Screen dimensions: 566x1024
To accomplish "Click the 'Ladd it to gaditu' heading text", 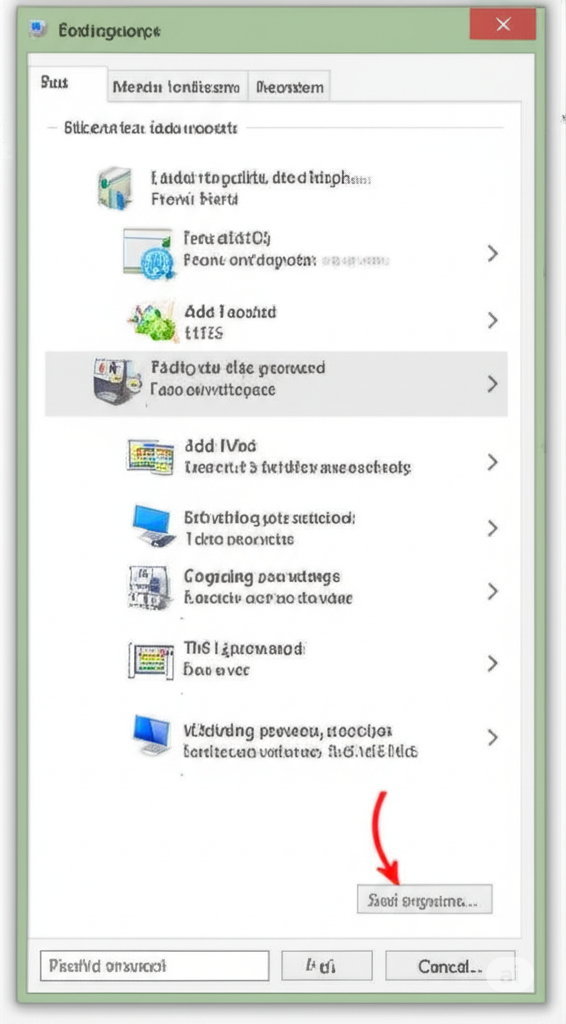I will coord(262,178).
